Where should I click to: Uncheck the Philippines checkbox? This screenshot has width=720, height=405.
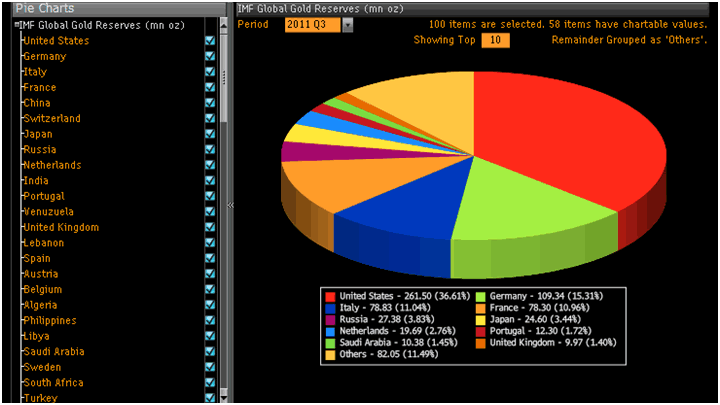[210, 320]
